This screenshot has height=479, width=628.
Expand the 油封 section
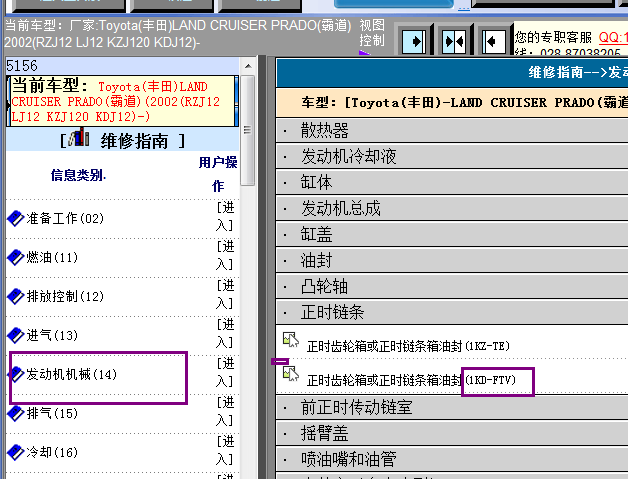(452, 260)
